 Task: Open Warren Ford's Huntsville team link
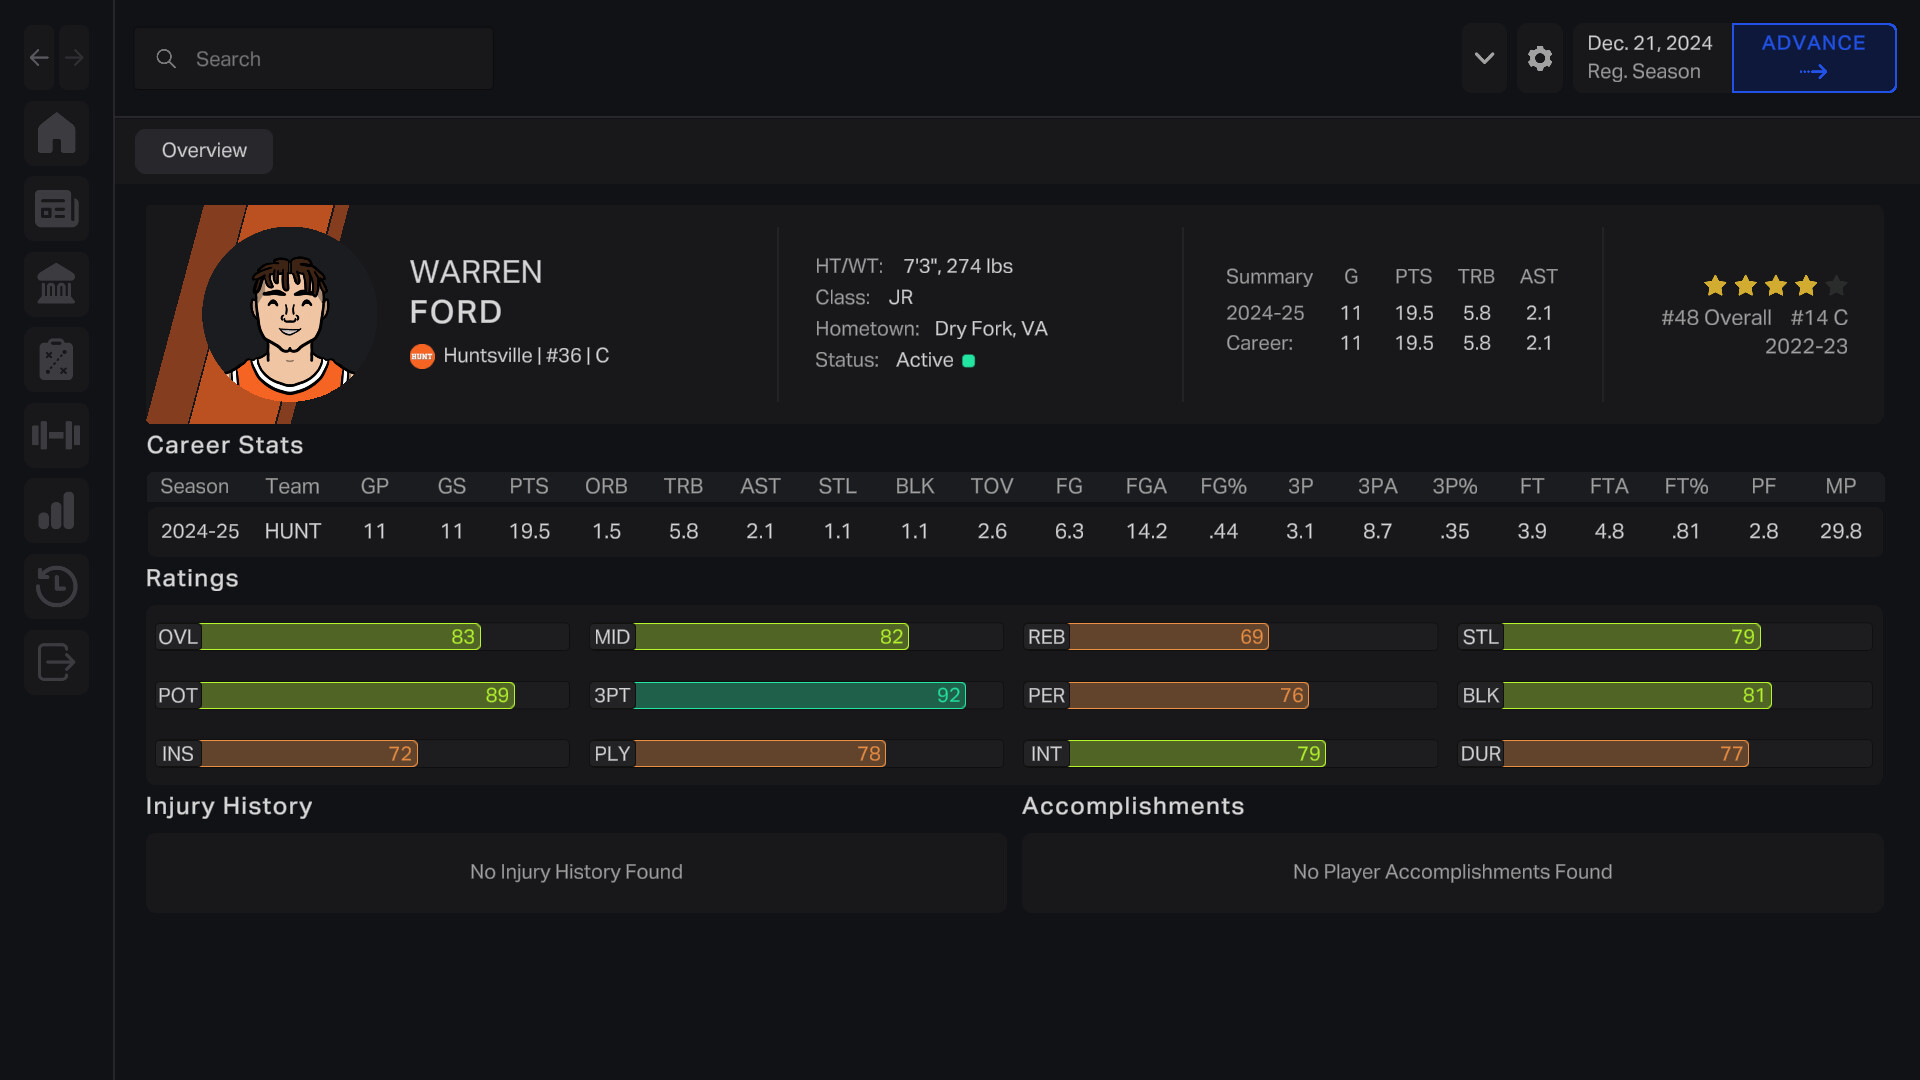pyautogui.click(x=489, y=355)
